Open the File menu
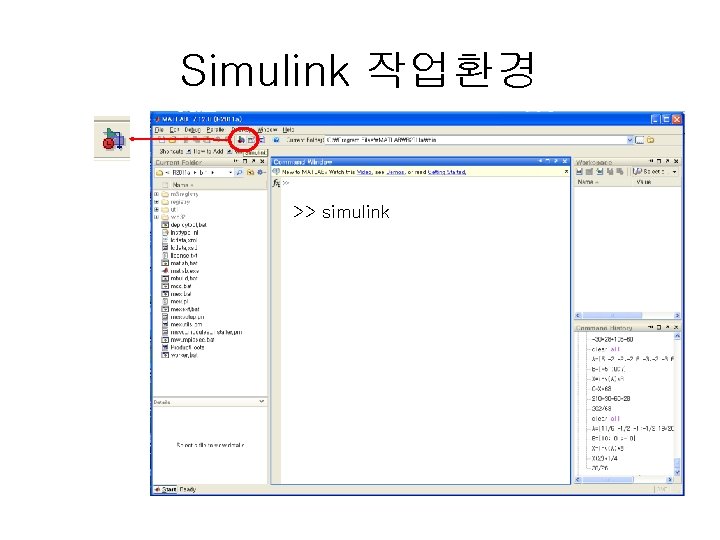 click(x=159, y=130)
